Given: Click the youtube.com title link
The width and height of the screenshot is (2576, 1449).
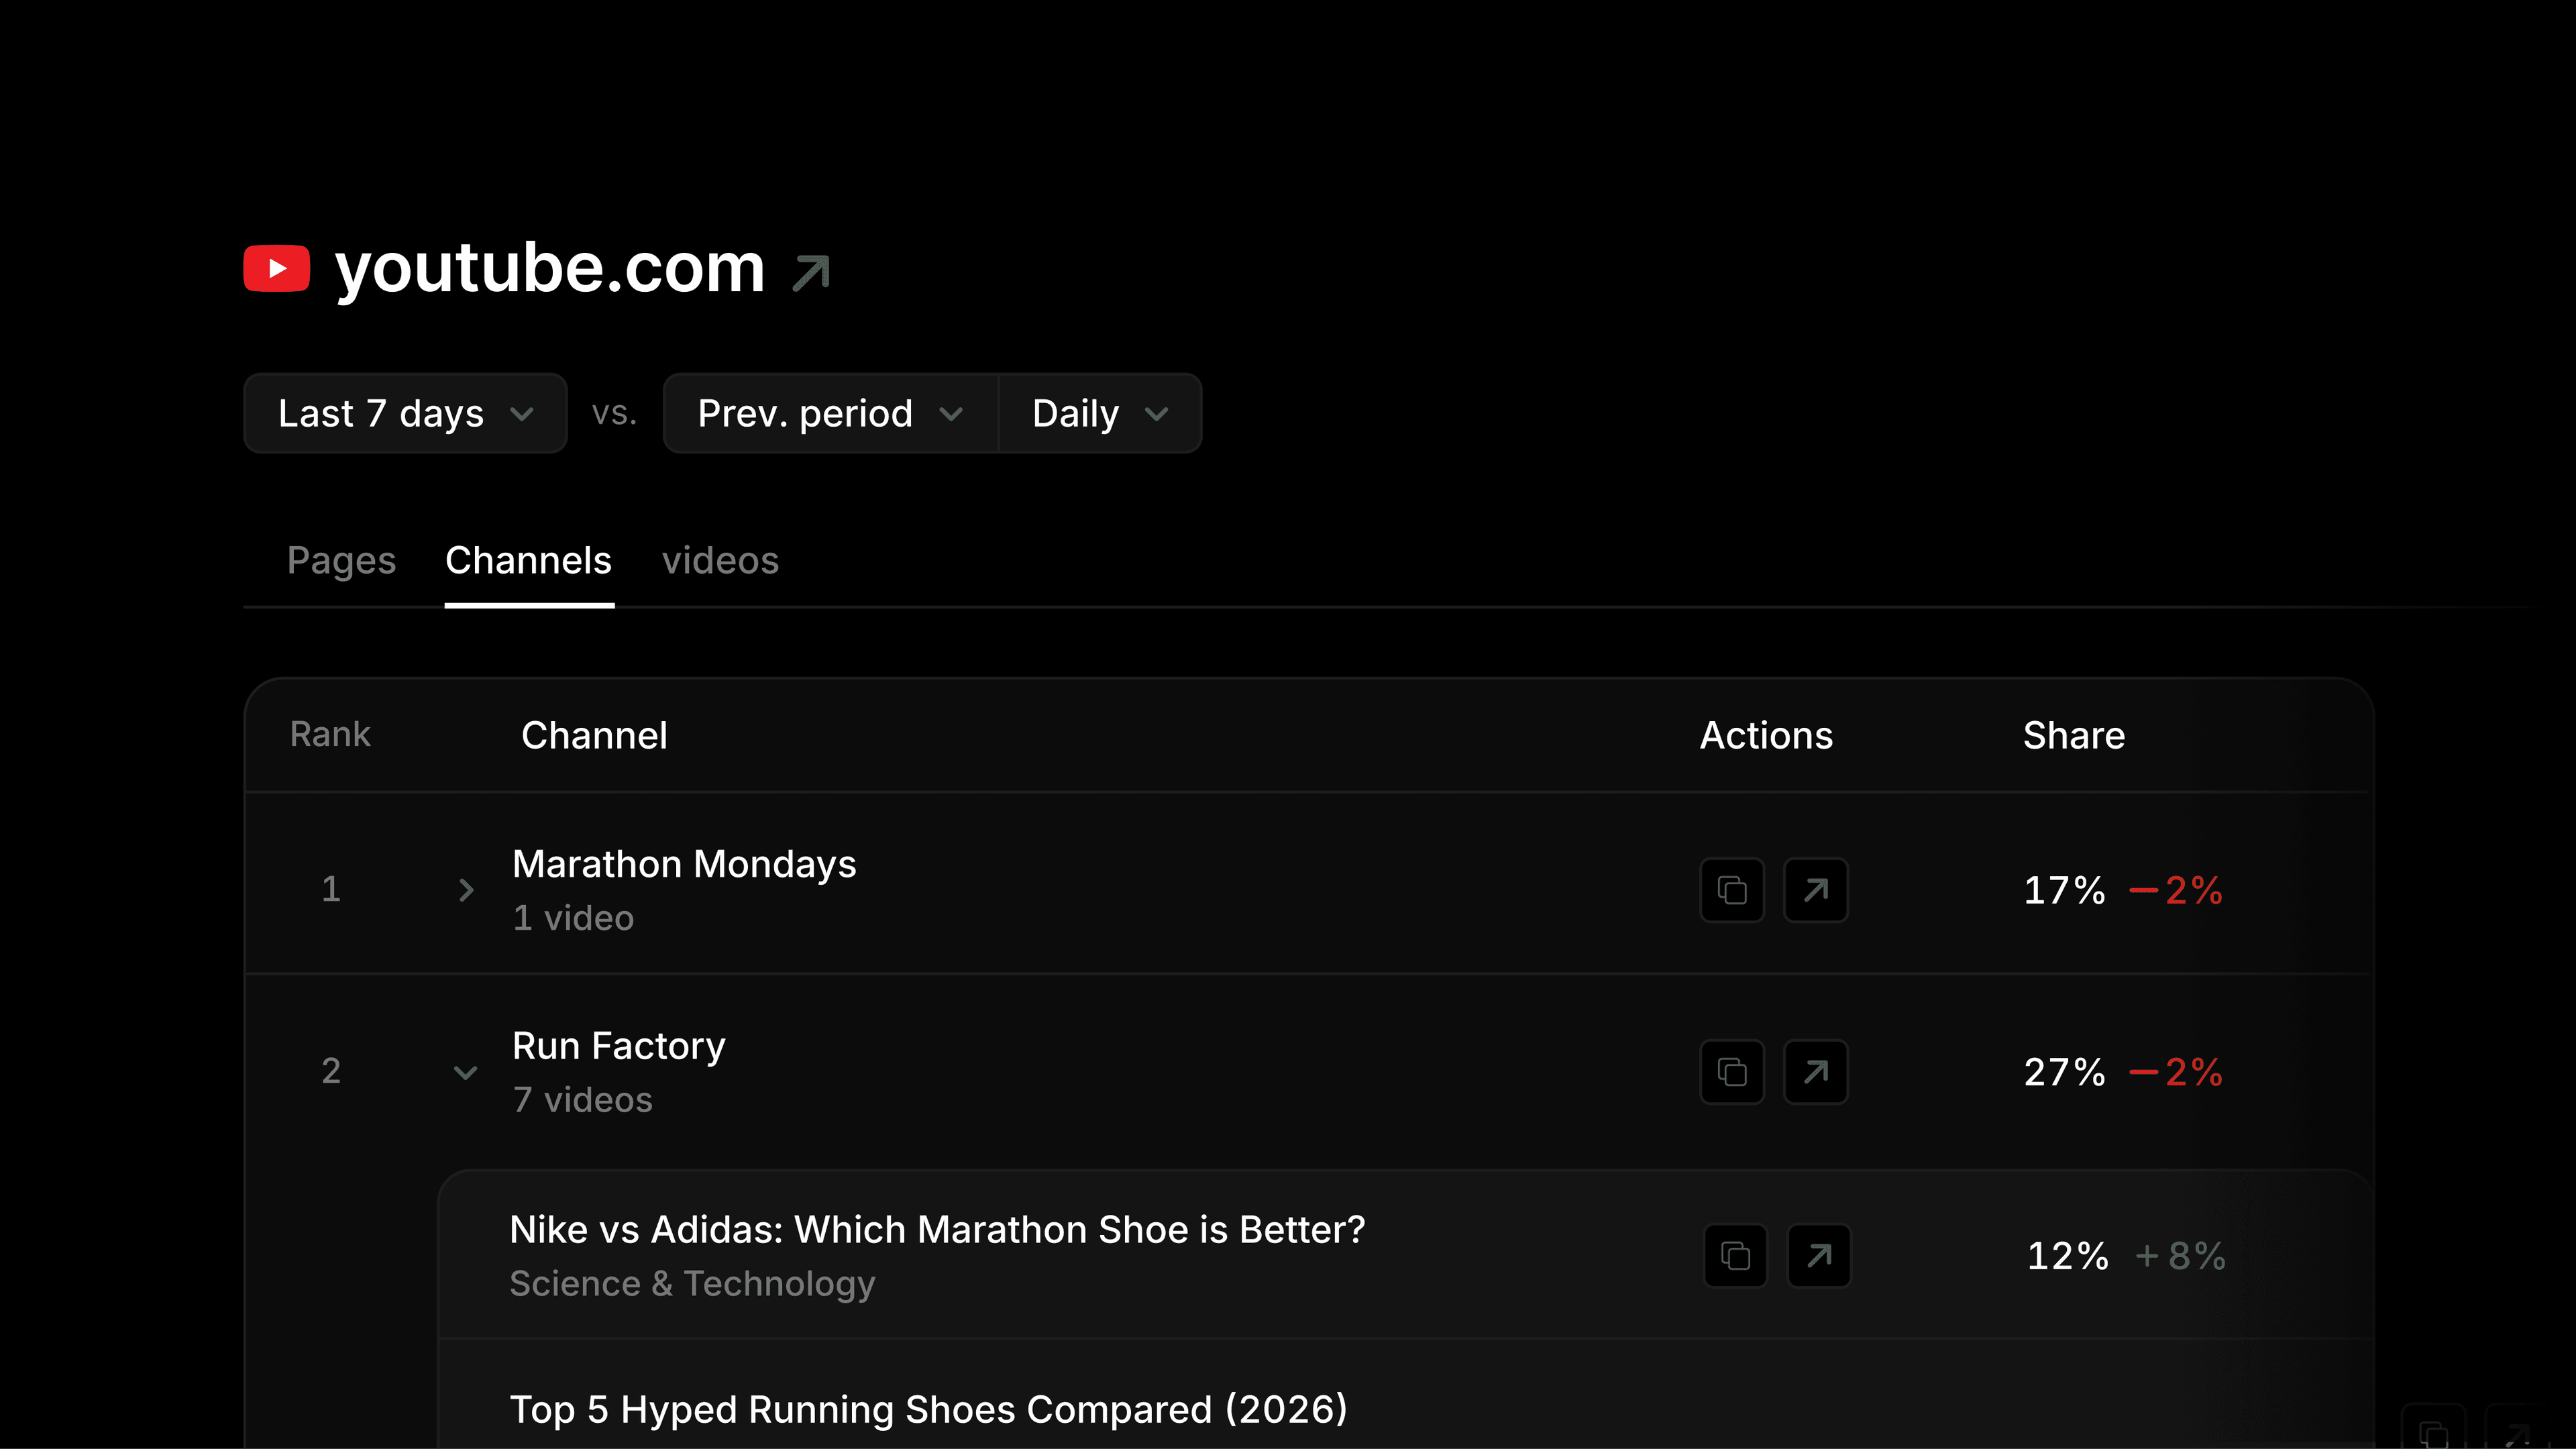Looking at the screenshot, I should pyautogui.click(x=550, y=268).
